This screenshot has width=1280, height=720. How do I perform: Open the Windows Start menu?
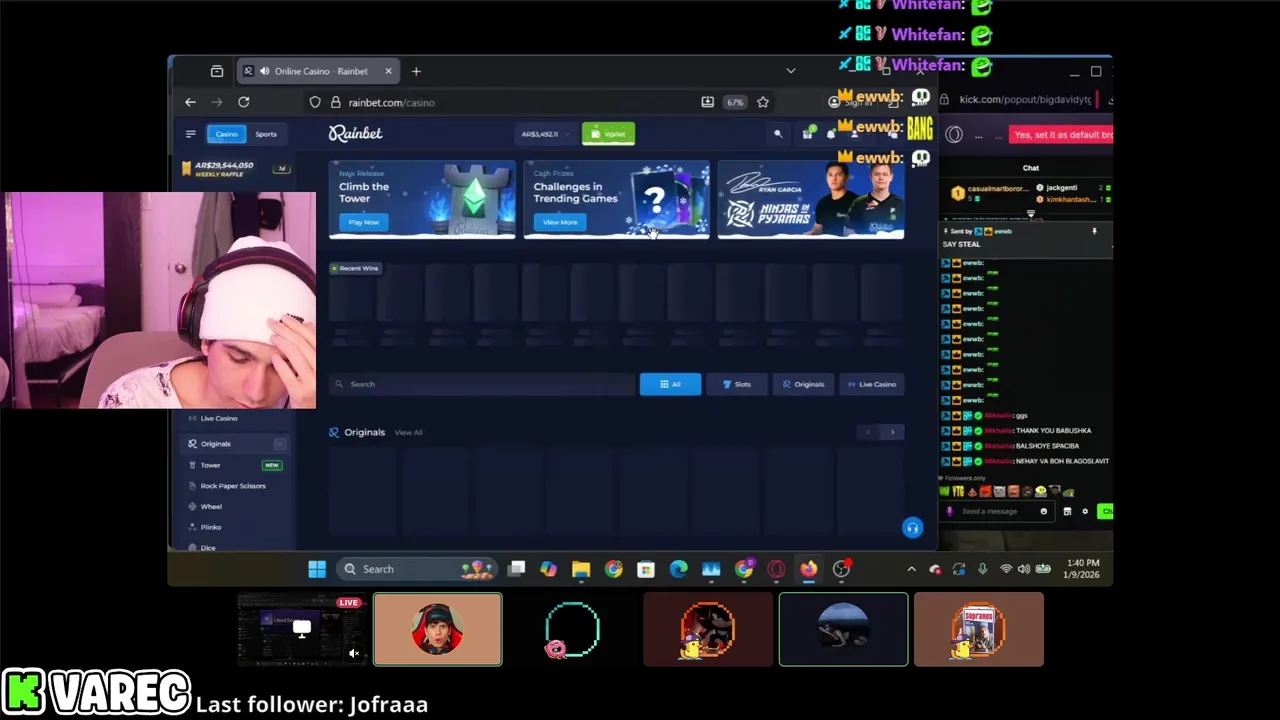[317, 569]
